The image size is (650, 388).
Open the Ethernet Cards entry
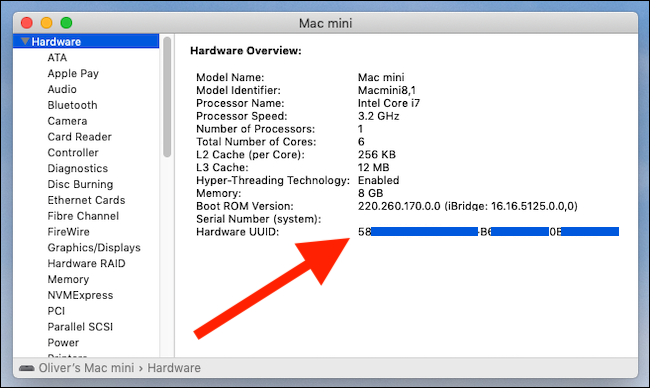[86, 200]
